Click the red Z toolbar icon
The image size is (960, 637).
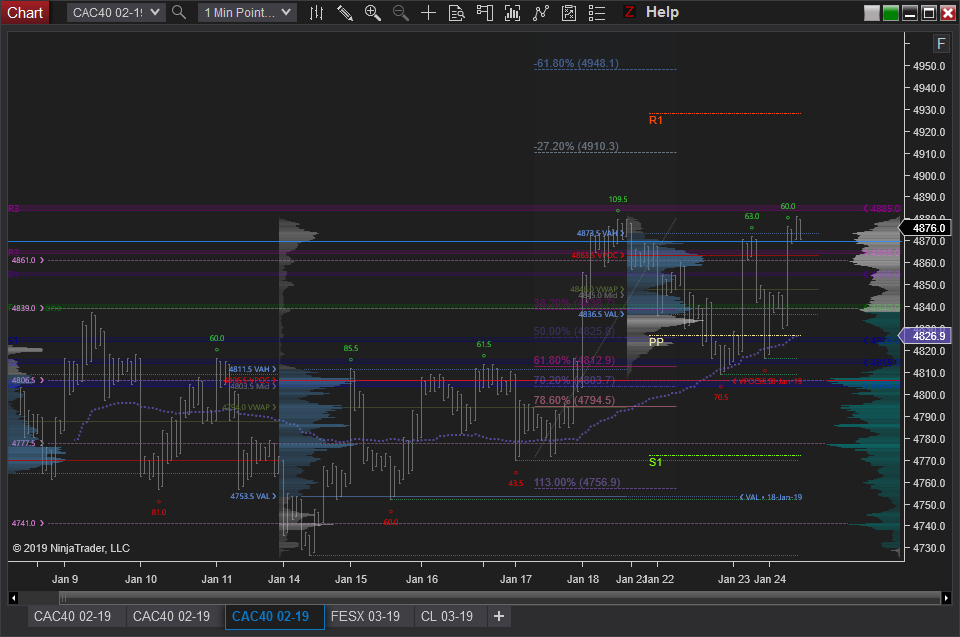click(628, 12)
